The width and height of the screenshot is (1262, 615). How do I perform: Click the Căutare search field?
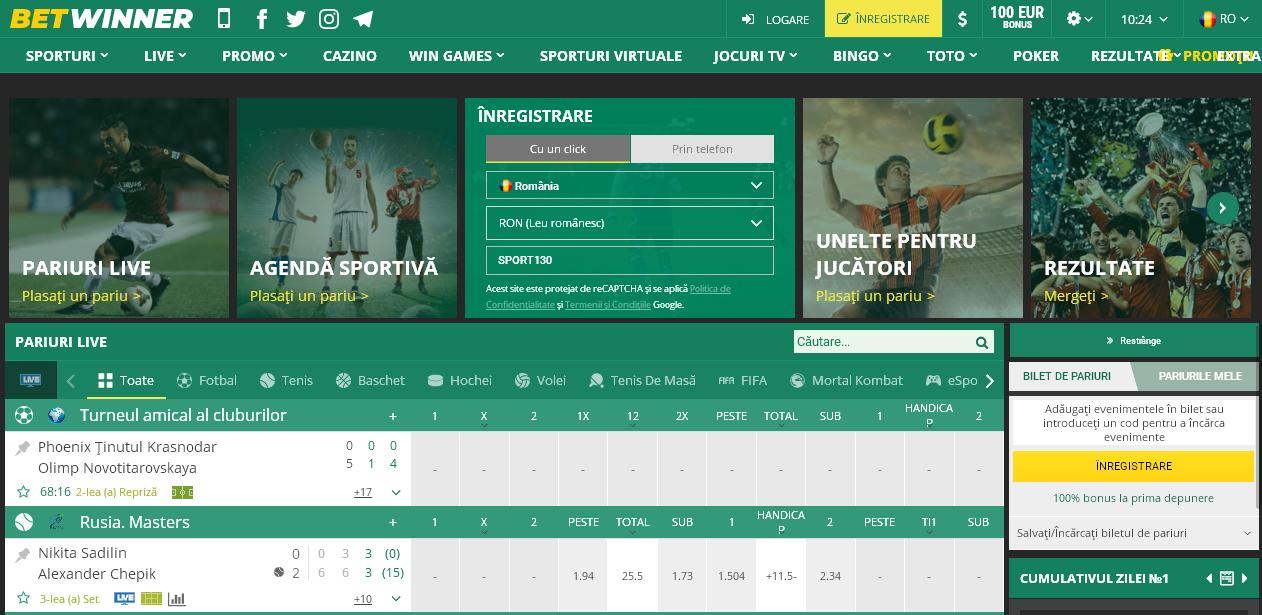point(884,342)
